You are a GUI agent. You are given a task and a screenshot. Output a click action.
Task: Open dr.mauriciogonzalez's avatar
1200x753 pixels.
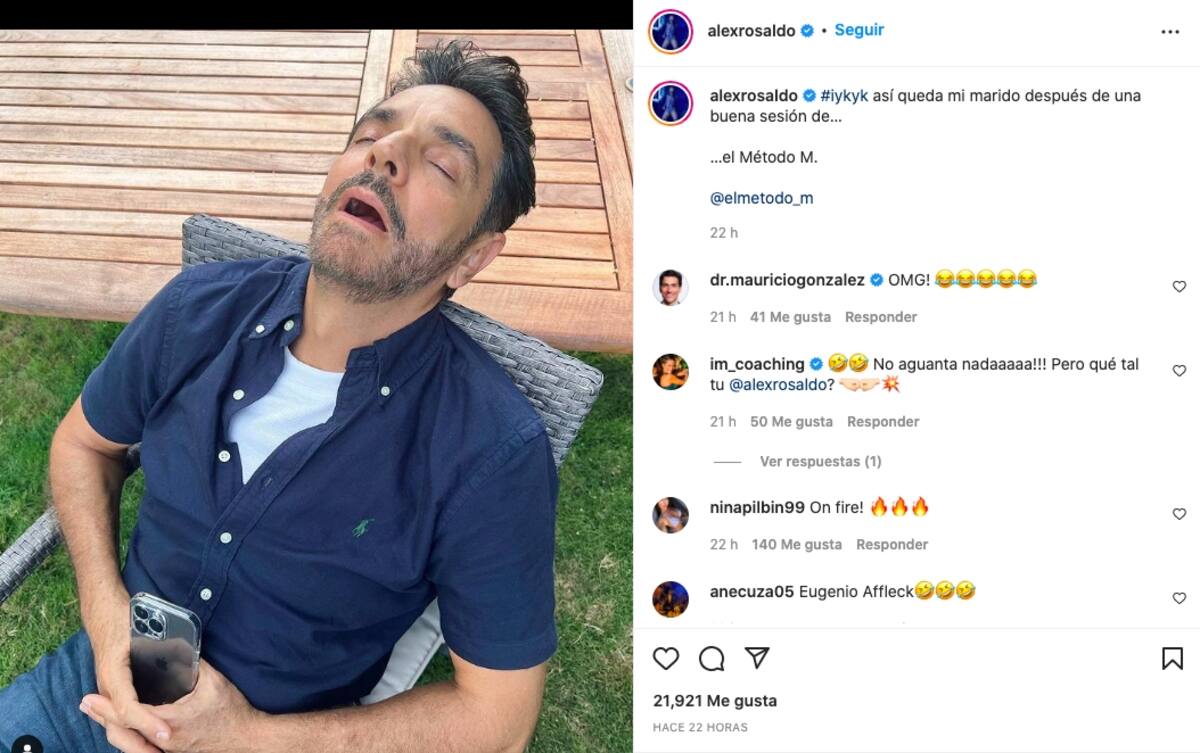click(x=670, y=288)
